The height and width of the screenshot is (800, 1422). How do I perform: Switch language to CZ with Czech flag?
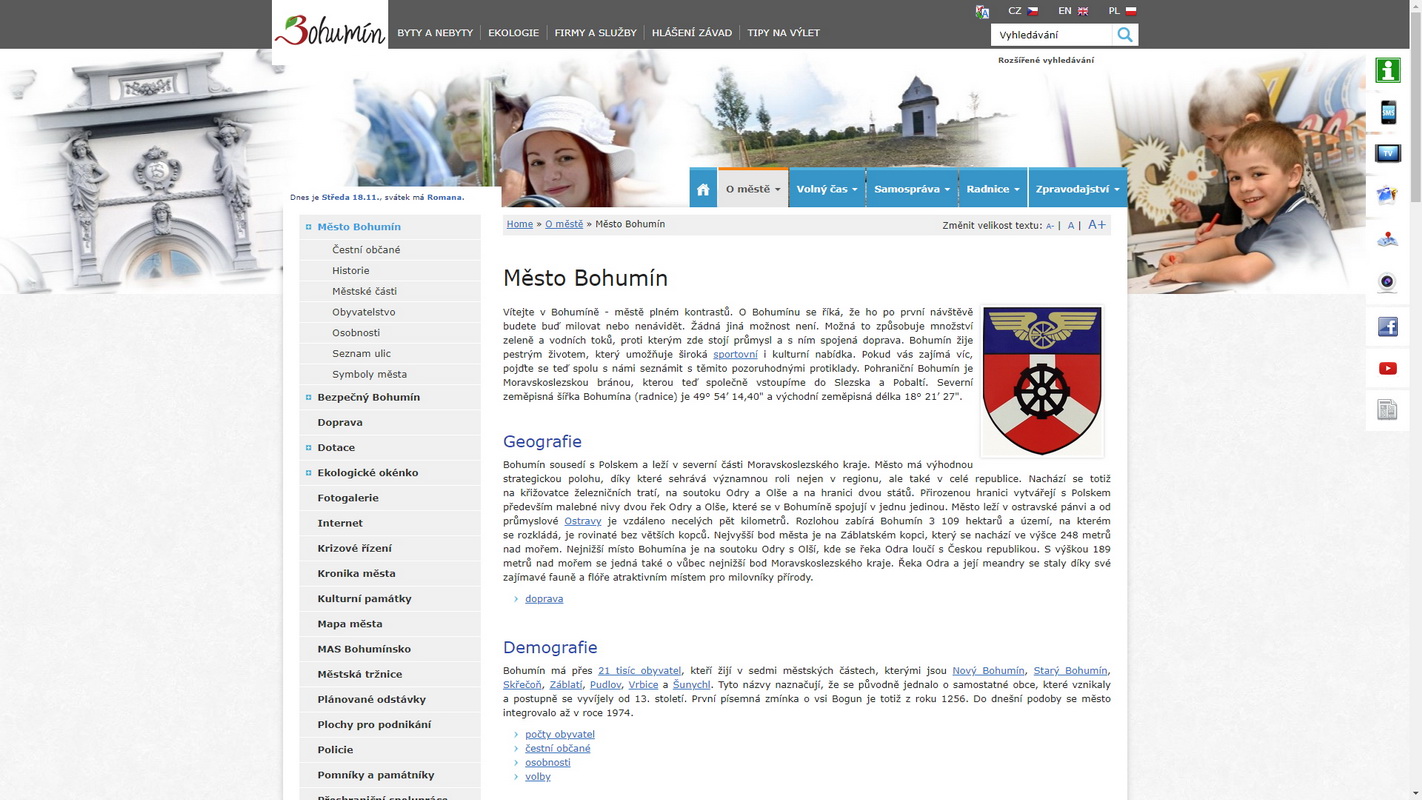1023,11
